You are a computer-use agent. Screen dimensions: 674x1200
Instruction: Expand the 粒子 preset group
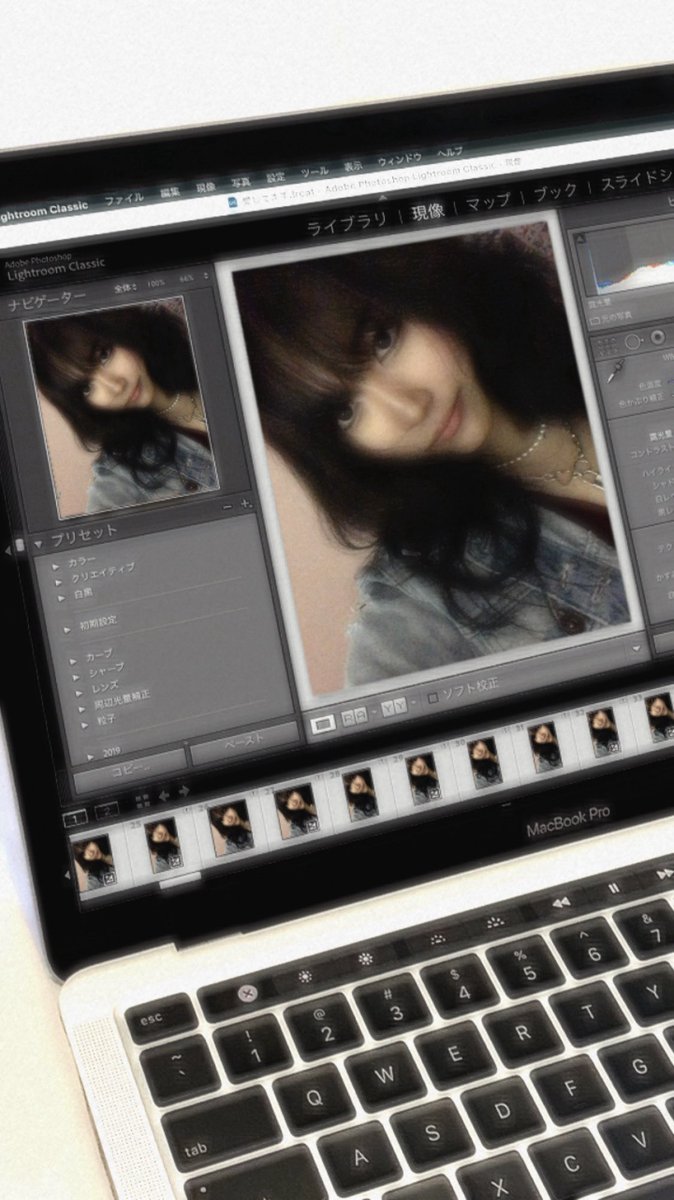86,723
